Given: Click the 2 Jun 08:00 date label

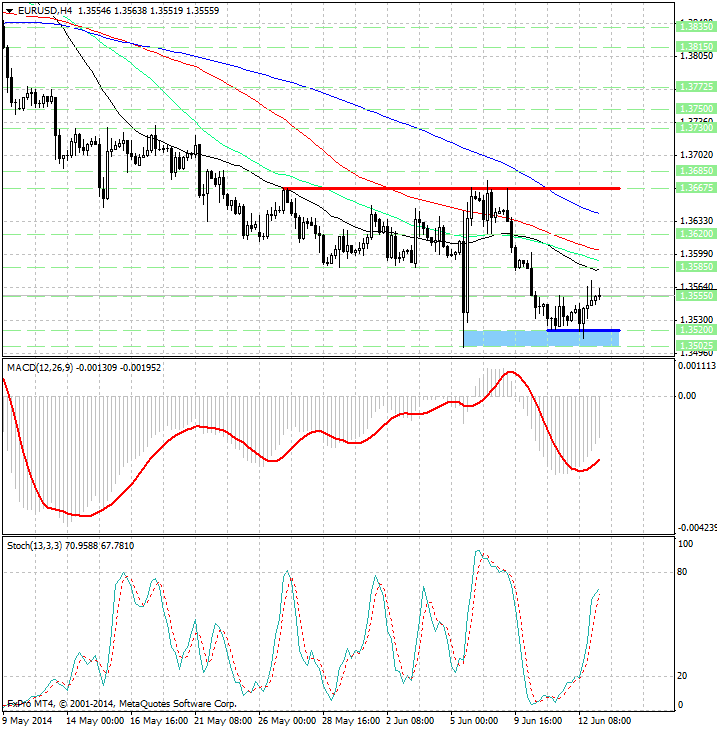Looking at the screenshot, I should (x=410, y=721).
